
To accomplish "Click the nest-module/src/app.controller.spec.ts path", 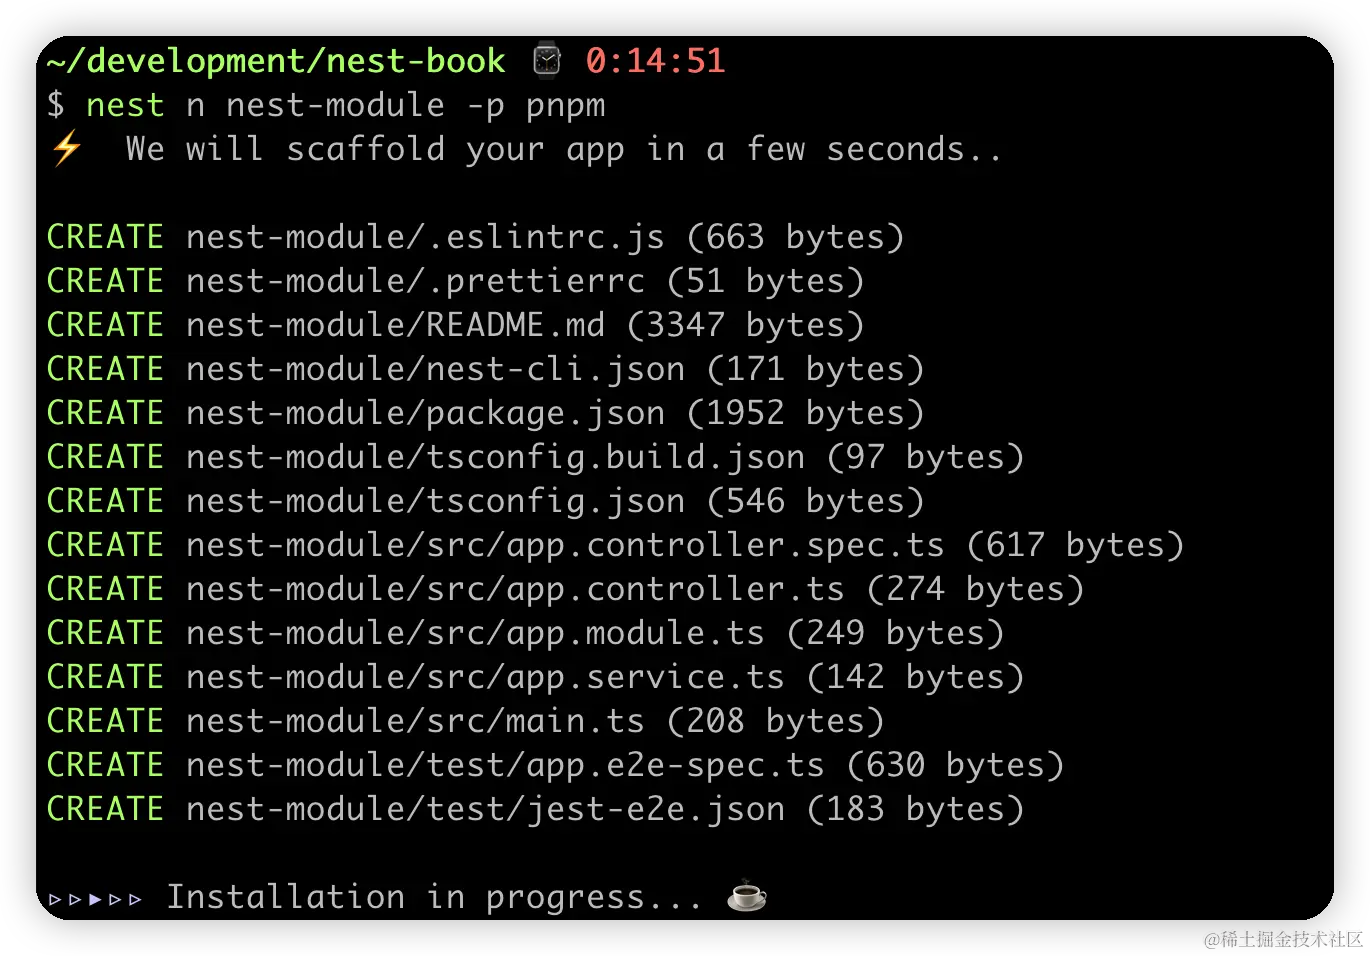I will coord(565,545).
